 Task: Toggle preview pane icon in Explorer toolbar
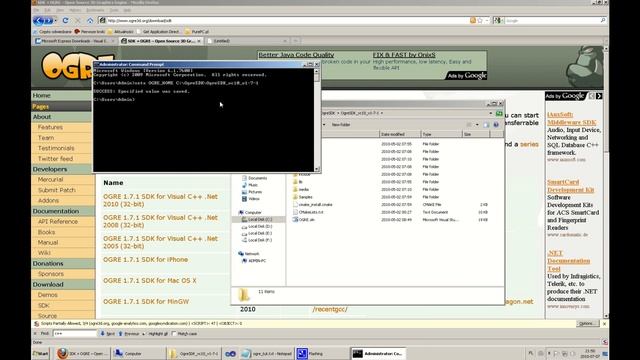click(486, 124)
